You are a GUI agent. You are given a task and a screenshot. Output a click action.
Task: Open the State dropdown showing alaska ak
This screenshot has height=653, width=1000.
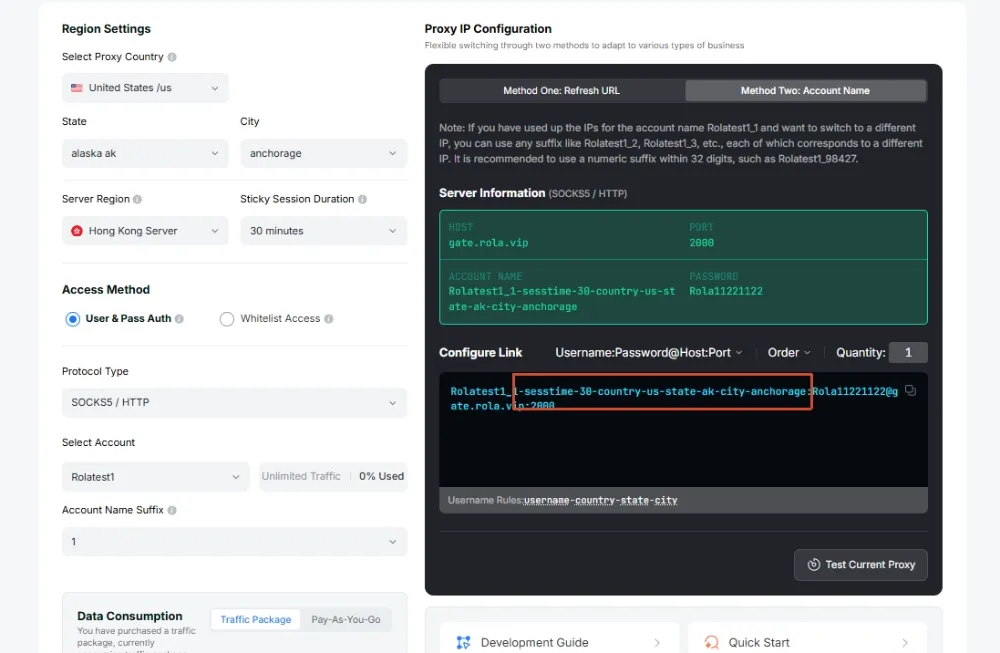(145, 154)
